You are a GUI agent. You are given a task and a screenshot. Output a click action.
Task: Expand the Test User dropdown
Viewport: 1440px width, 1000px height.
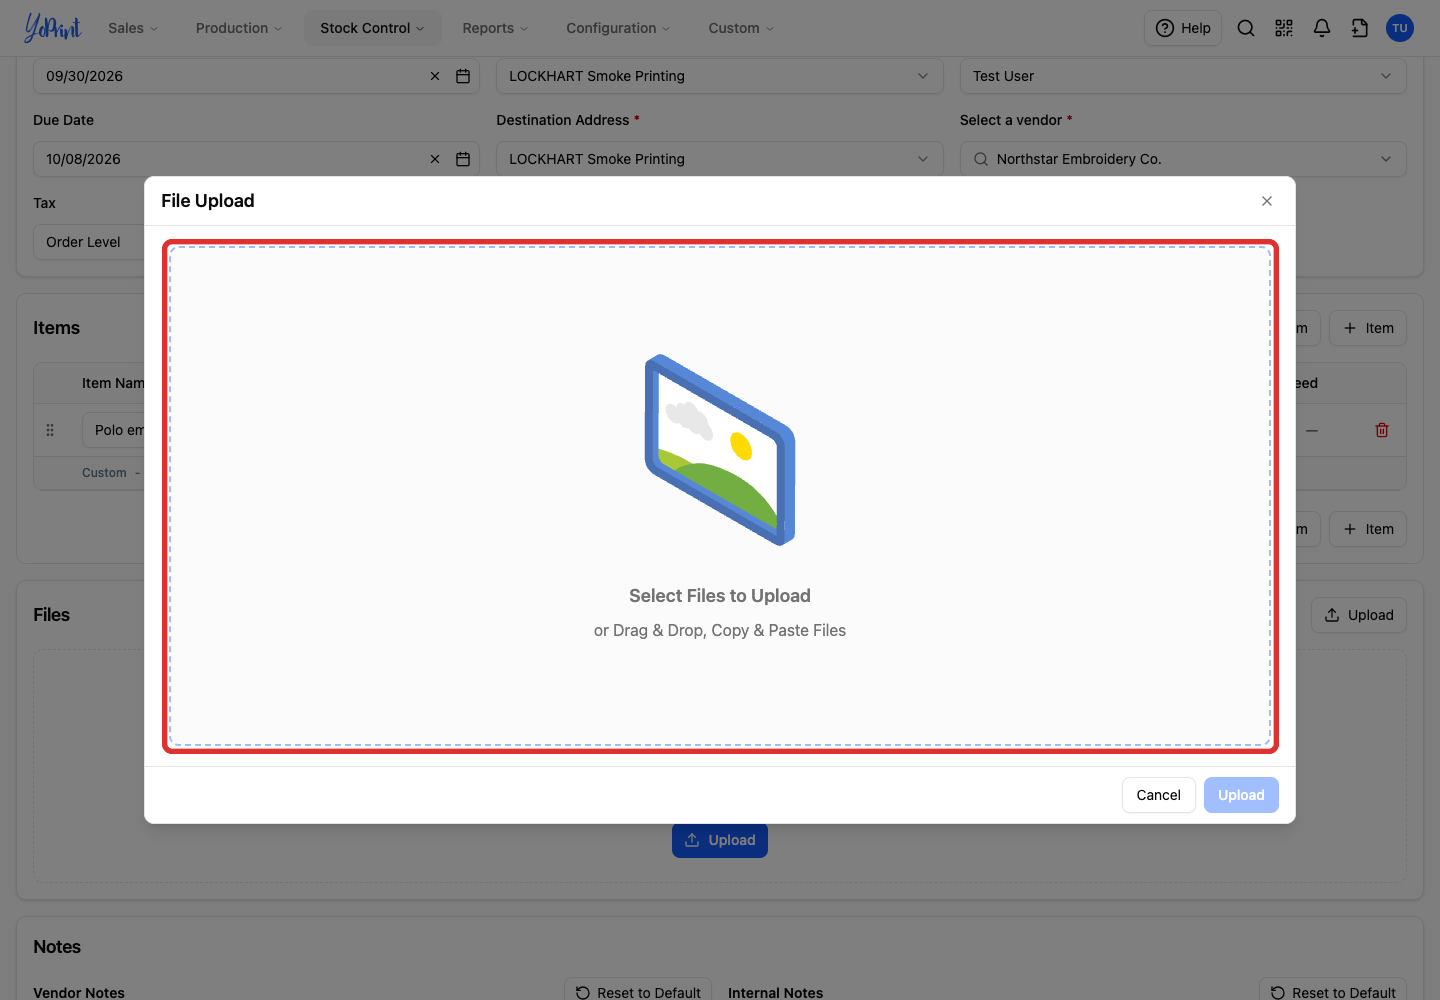point(1183,76)
